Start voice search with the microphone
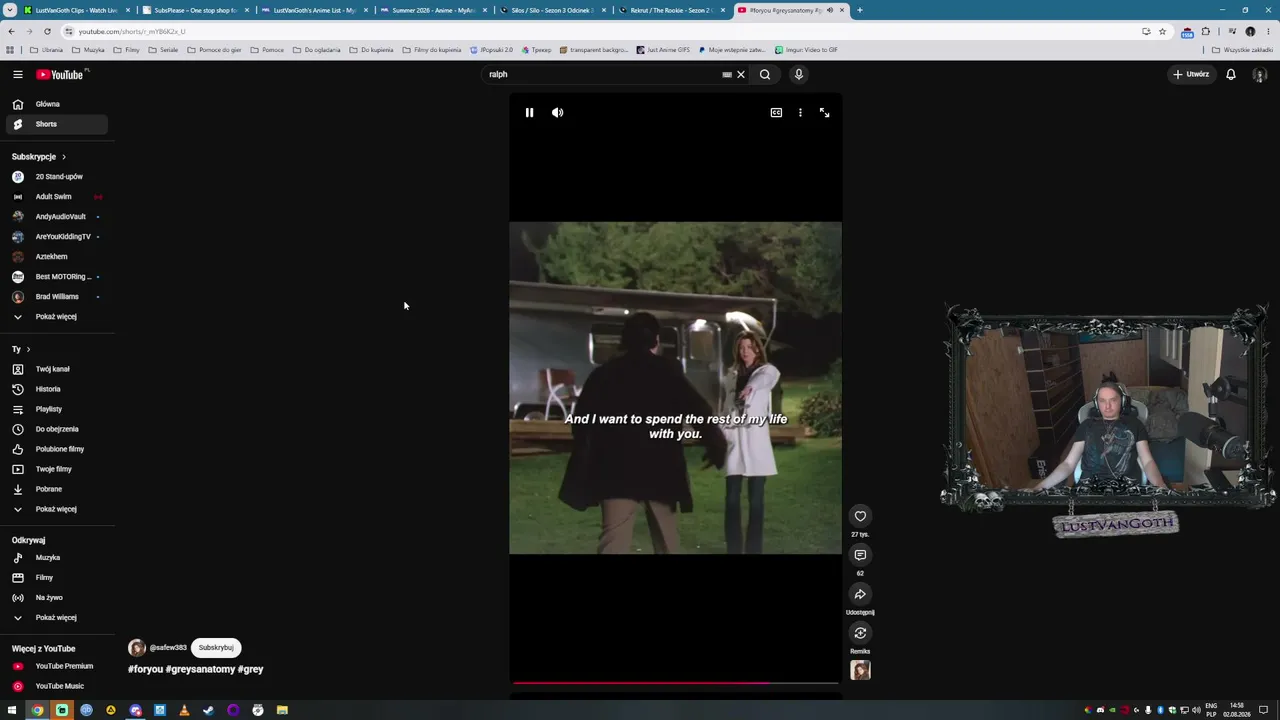Viewport: 1280px width, 720px height. click(798, 74)
